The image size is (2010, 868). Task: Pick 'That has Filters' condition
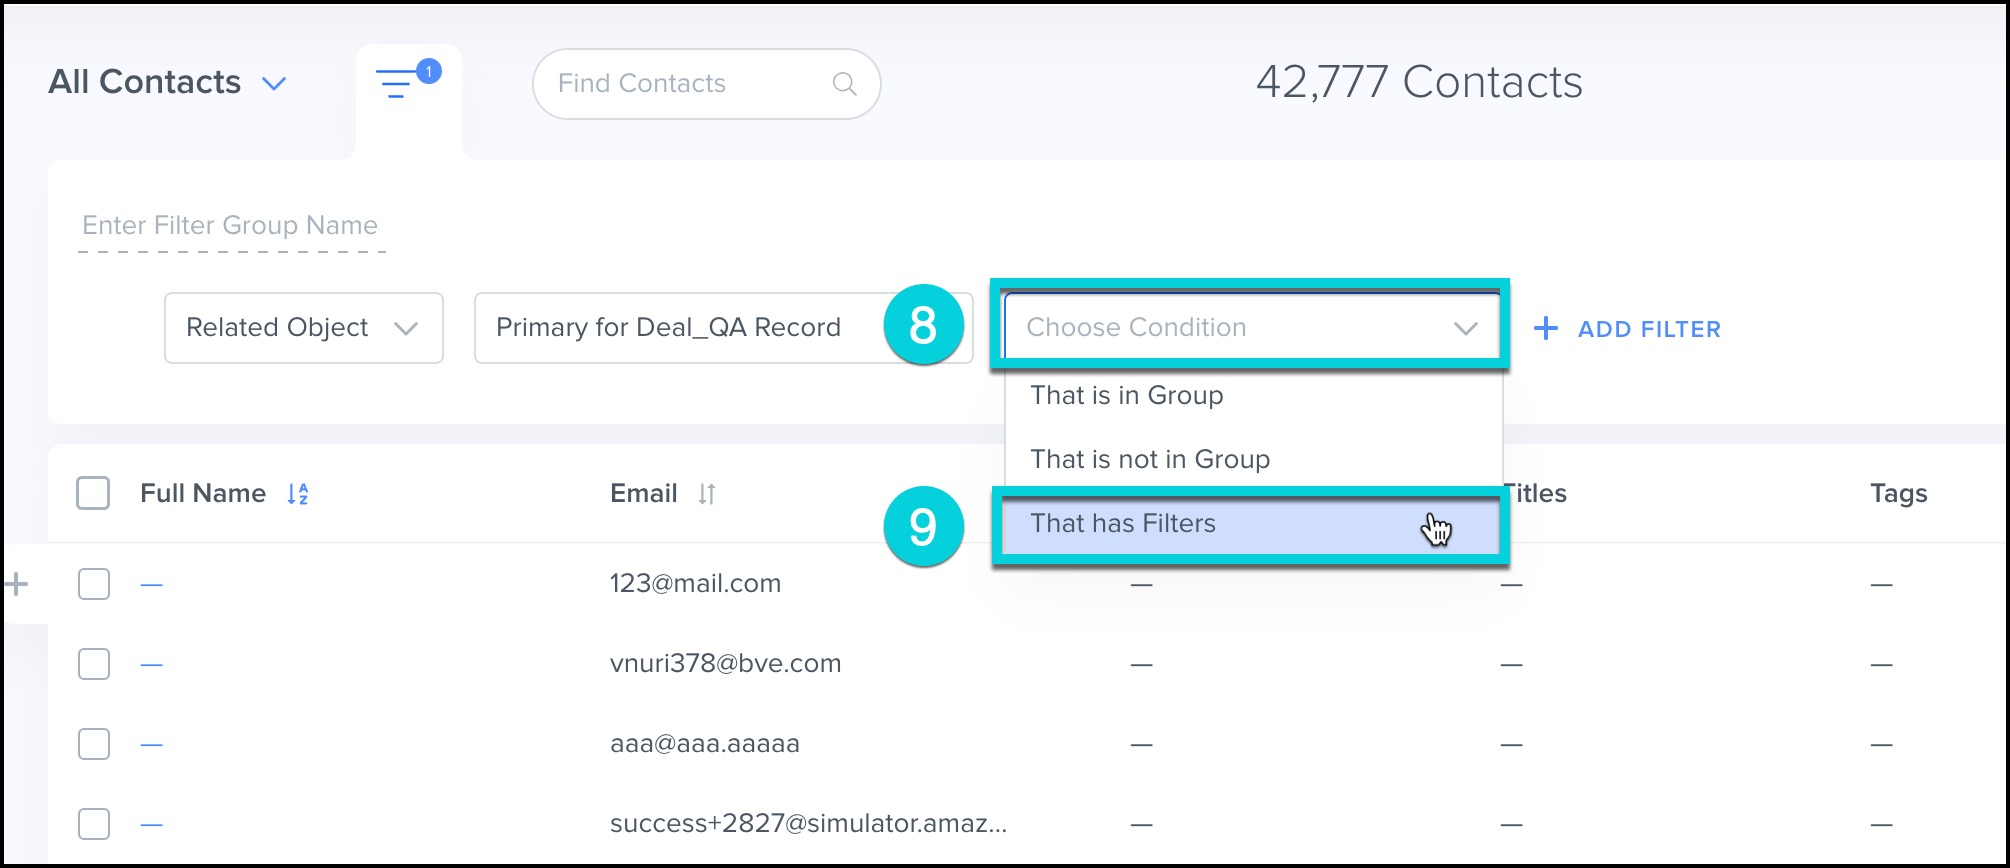tap(1123, 524)
